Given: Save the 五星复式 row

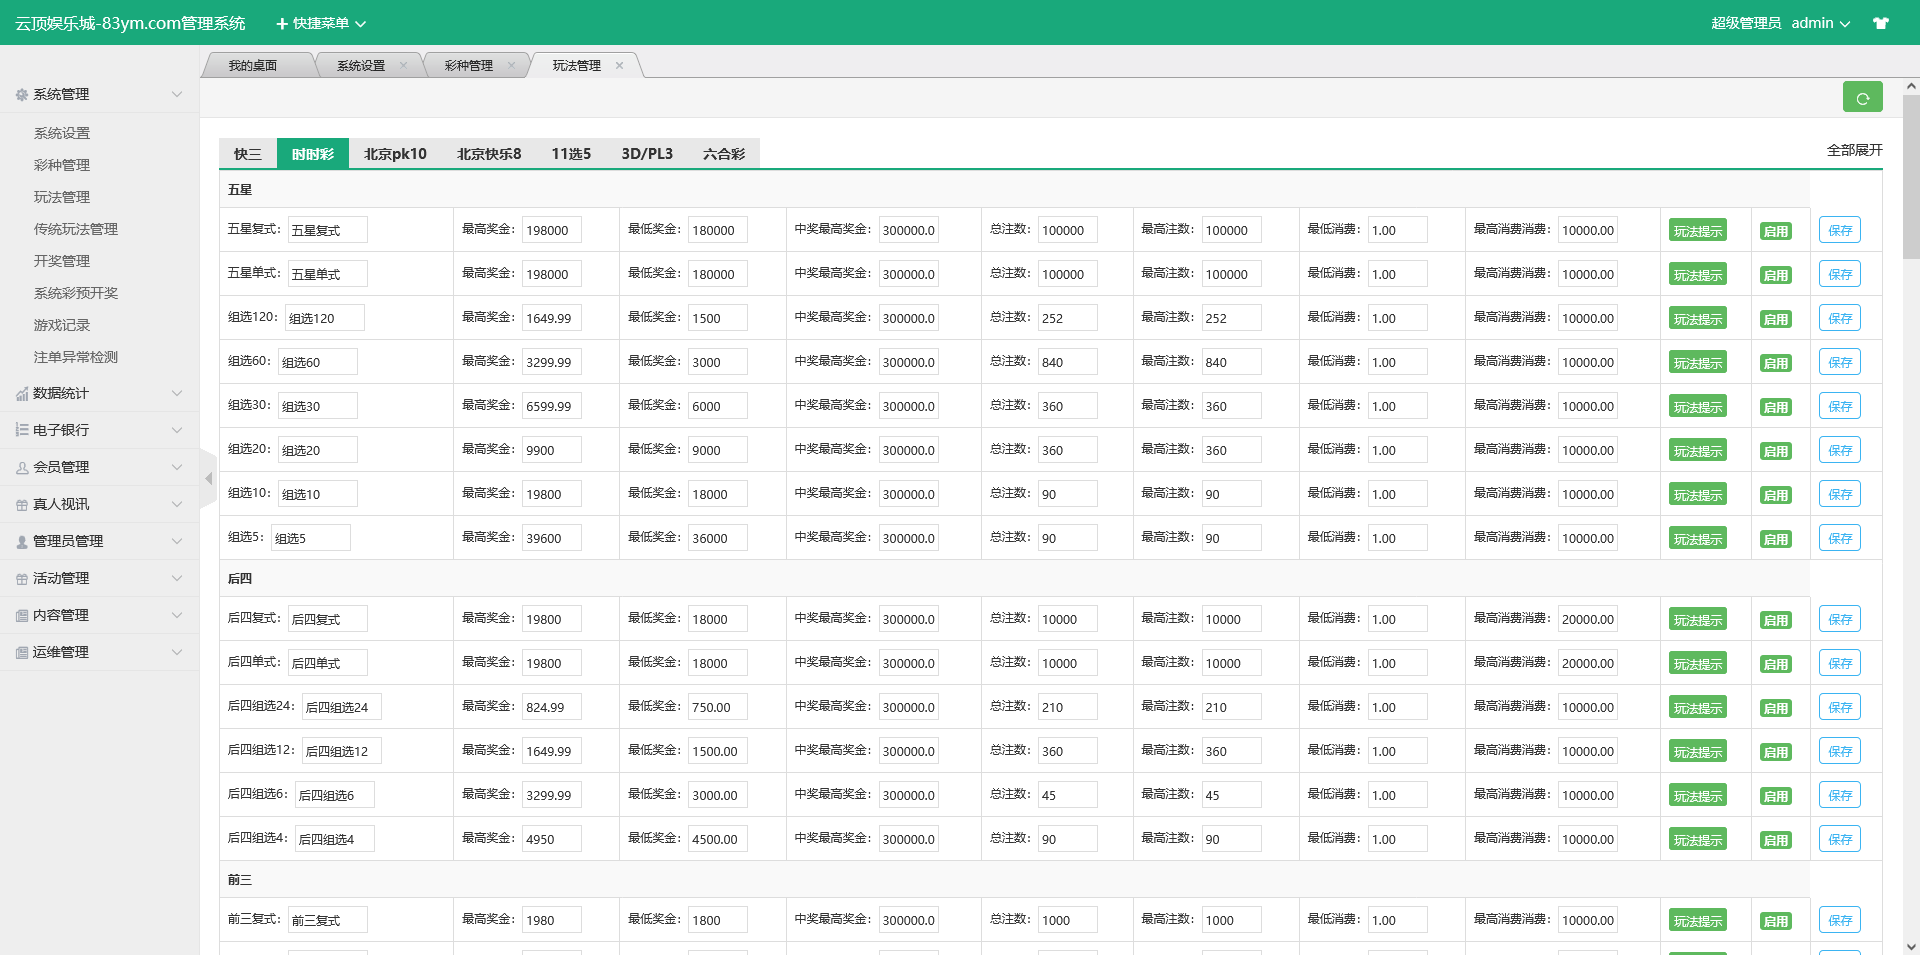Looking at the screenshot, I should pos(1840,230).
